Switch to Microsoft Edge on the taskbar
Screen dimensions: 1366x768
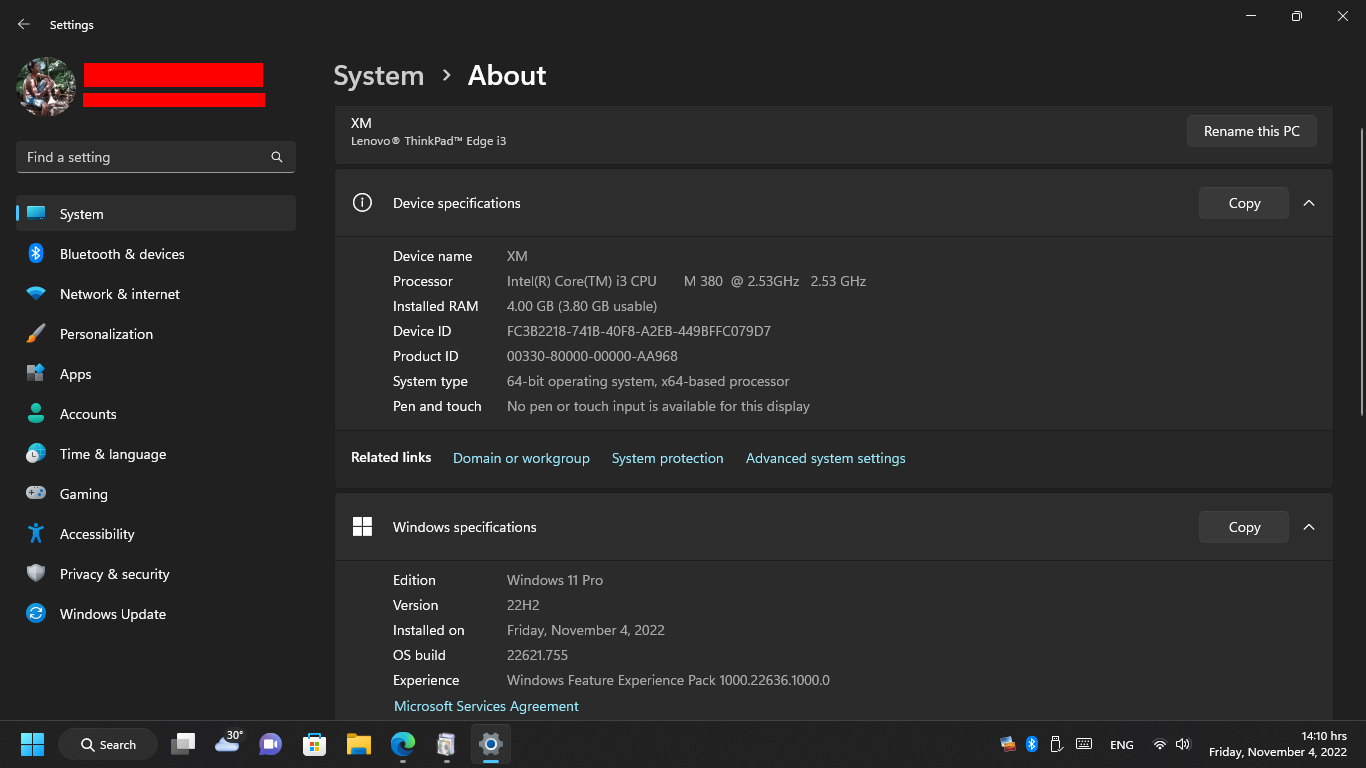403,744
